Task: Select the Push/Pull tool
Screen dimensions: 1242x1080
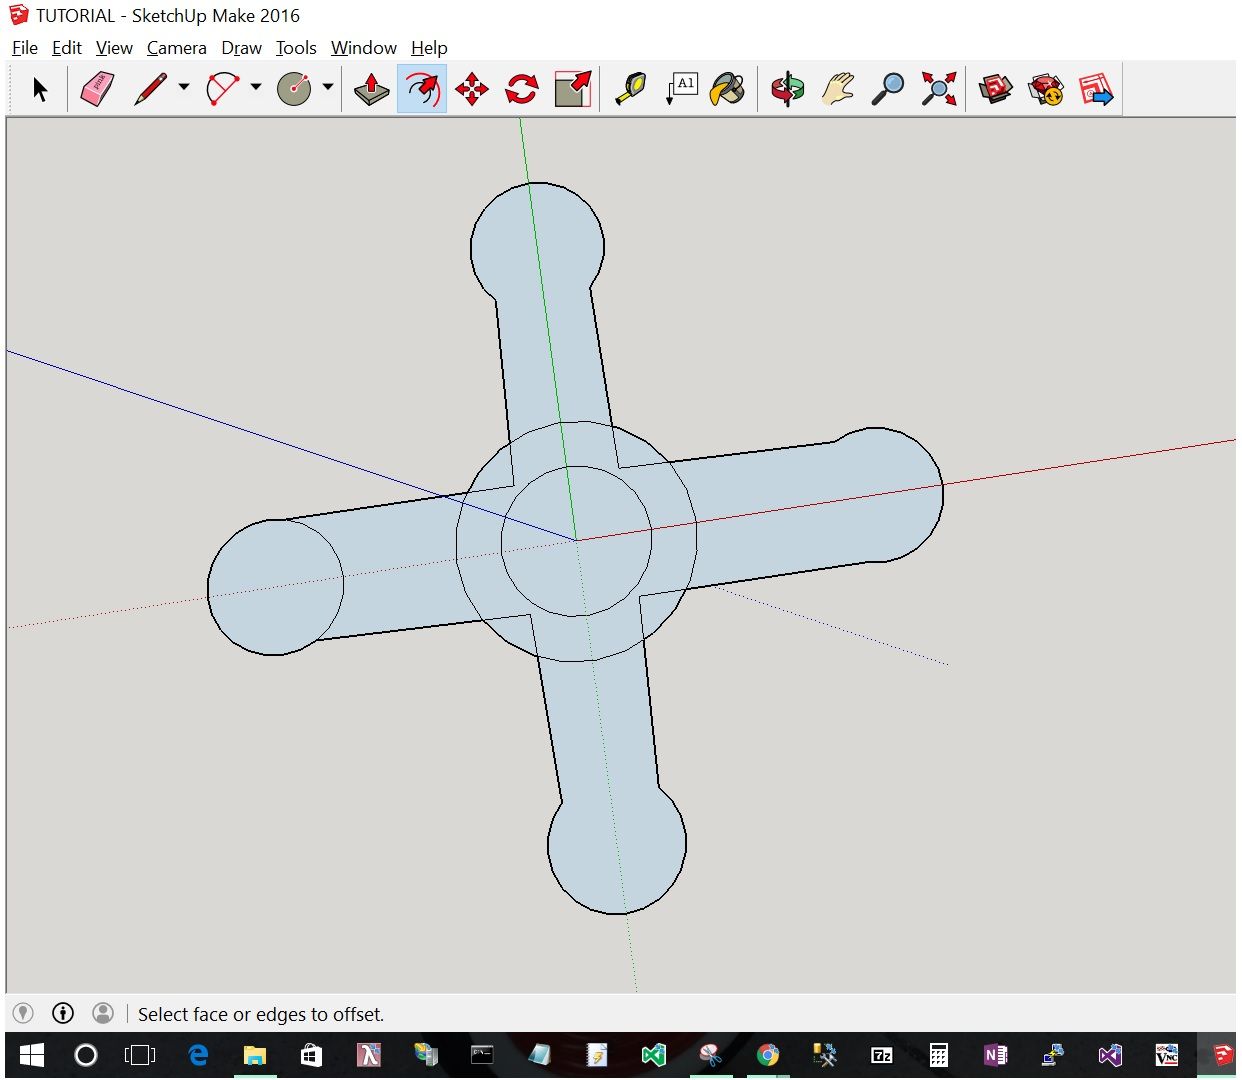Action: [x=370, y=88]
